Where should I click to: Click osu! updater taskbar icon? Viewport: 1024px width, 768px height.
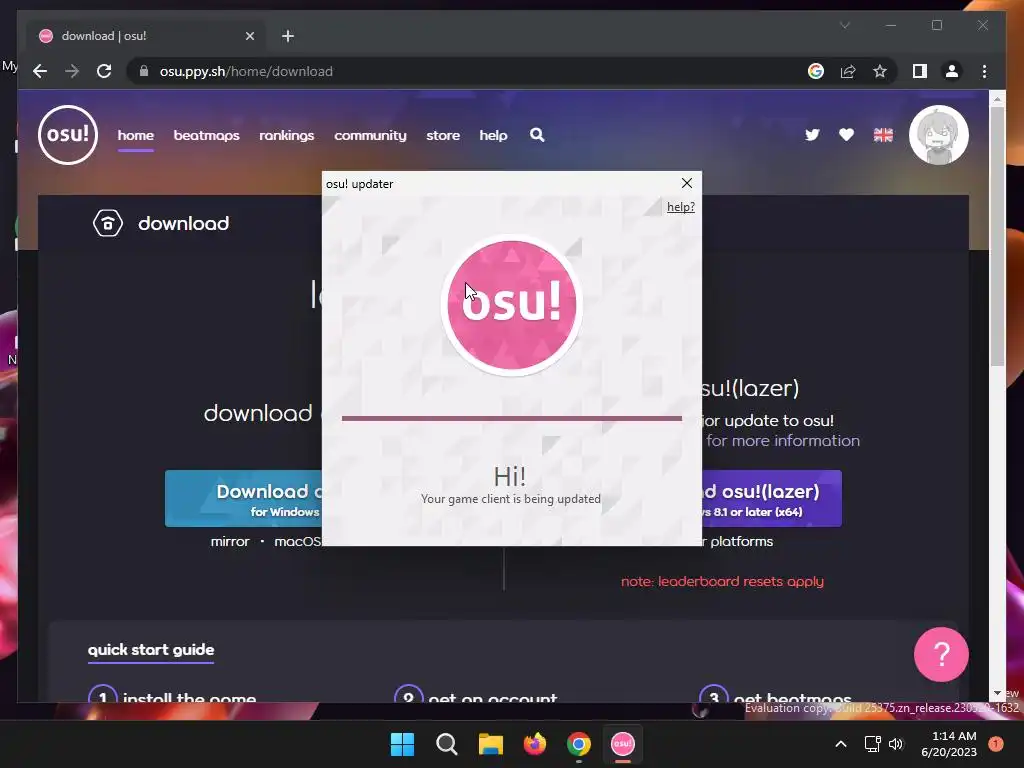622,744
